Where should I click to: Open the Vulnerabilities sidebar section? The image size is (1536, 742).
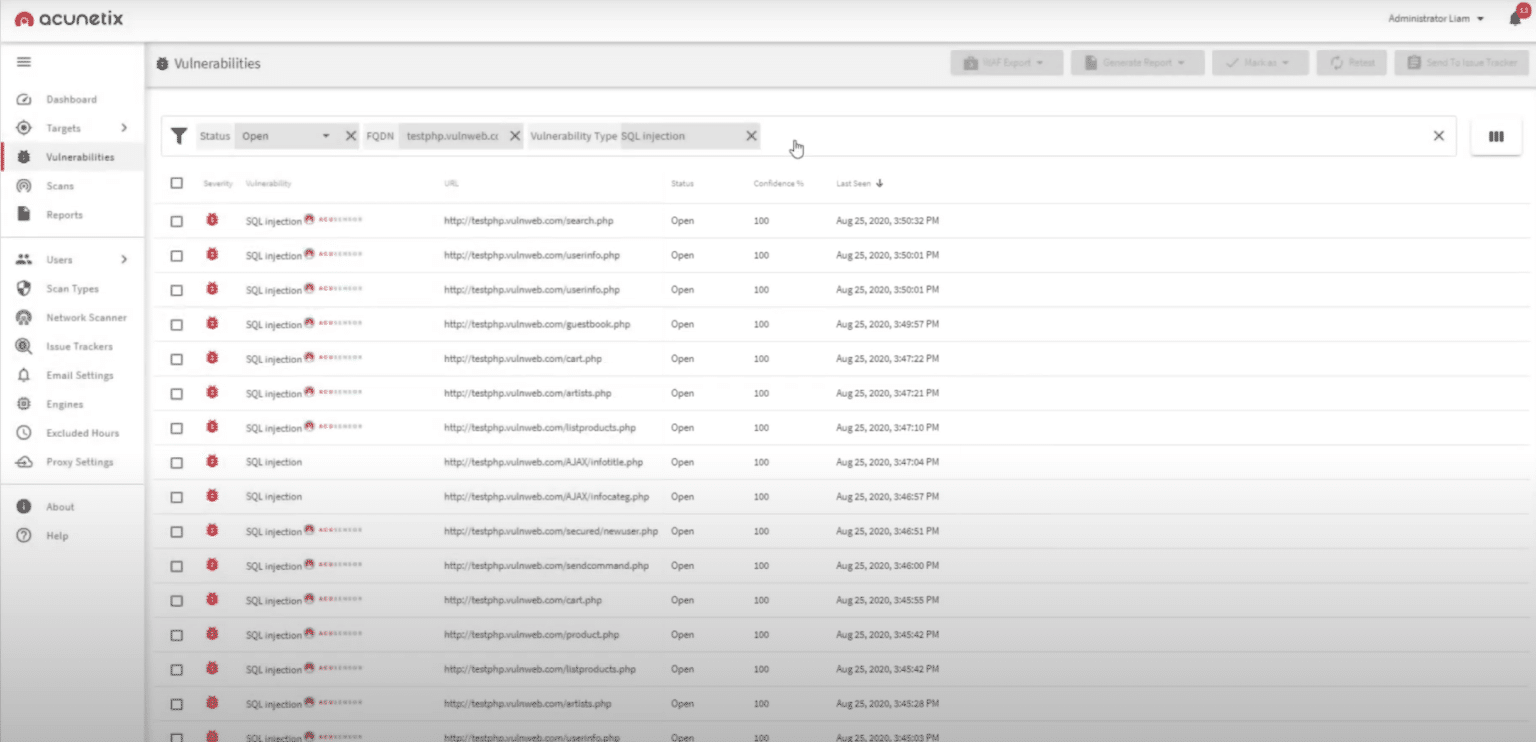pos(81,157)
